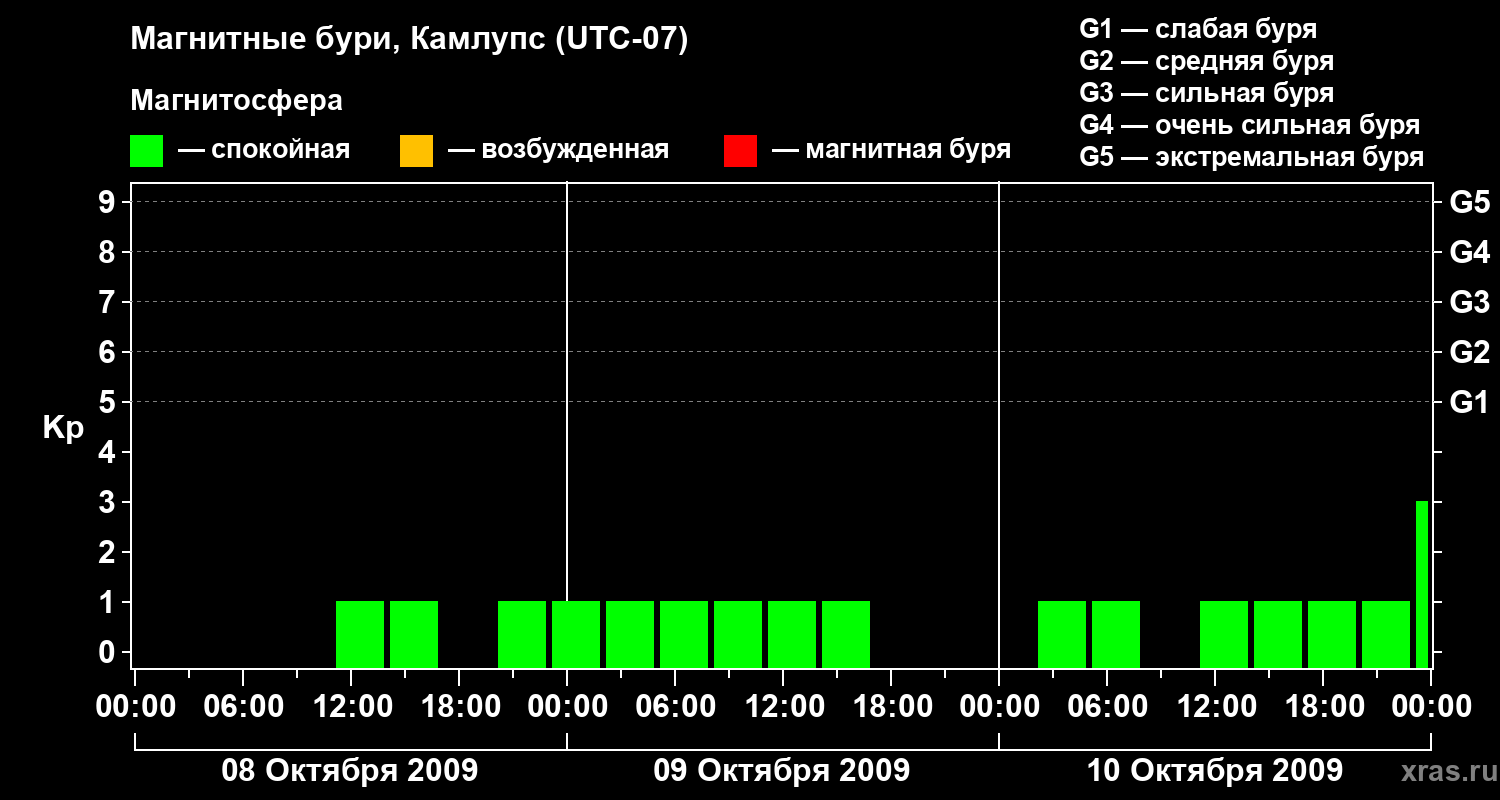1500x800 pixels.
Task: Click the '10 Октября 2009' date label
Action: 1215,771
